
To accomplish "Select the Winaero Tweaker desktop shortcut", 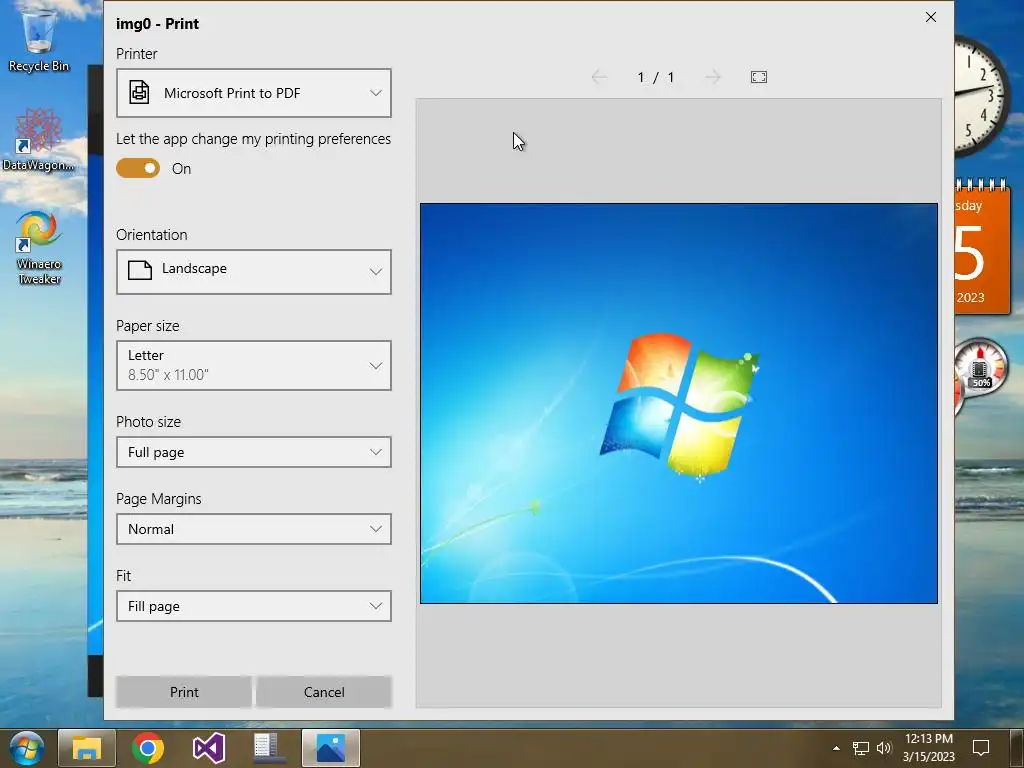I will click(39, 248).
